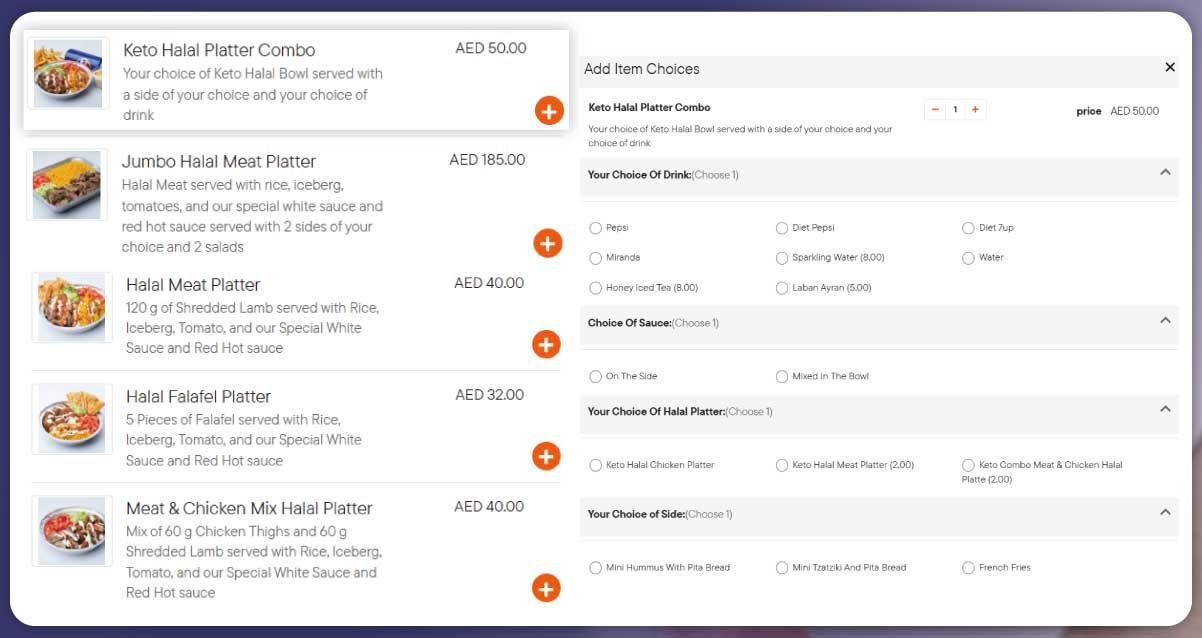Close the Add Item Choices dialog

(x=1169, y=67)
